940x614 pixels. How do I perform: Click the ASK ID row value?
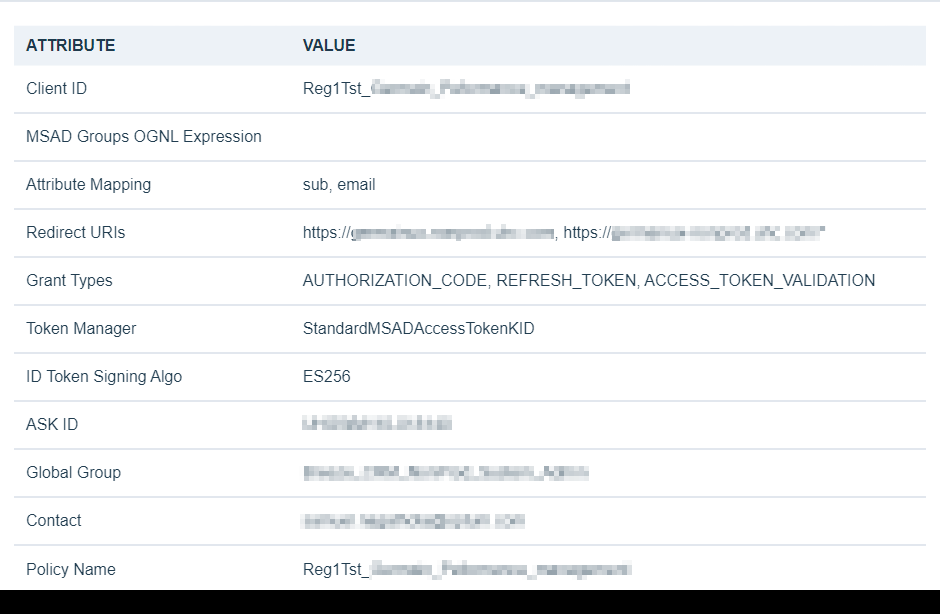point(377,425)
